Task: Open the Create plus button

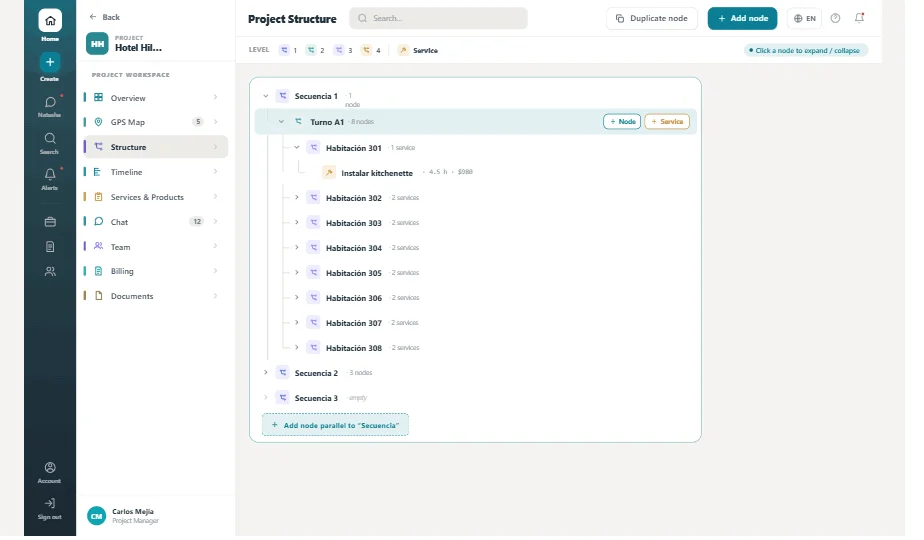Action: pyautogui.click(x=50, y=62)
